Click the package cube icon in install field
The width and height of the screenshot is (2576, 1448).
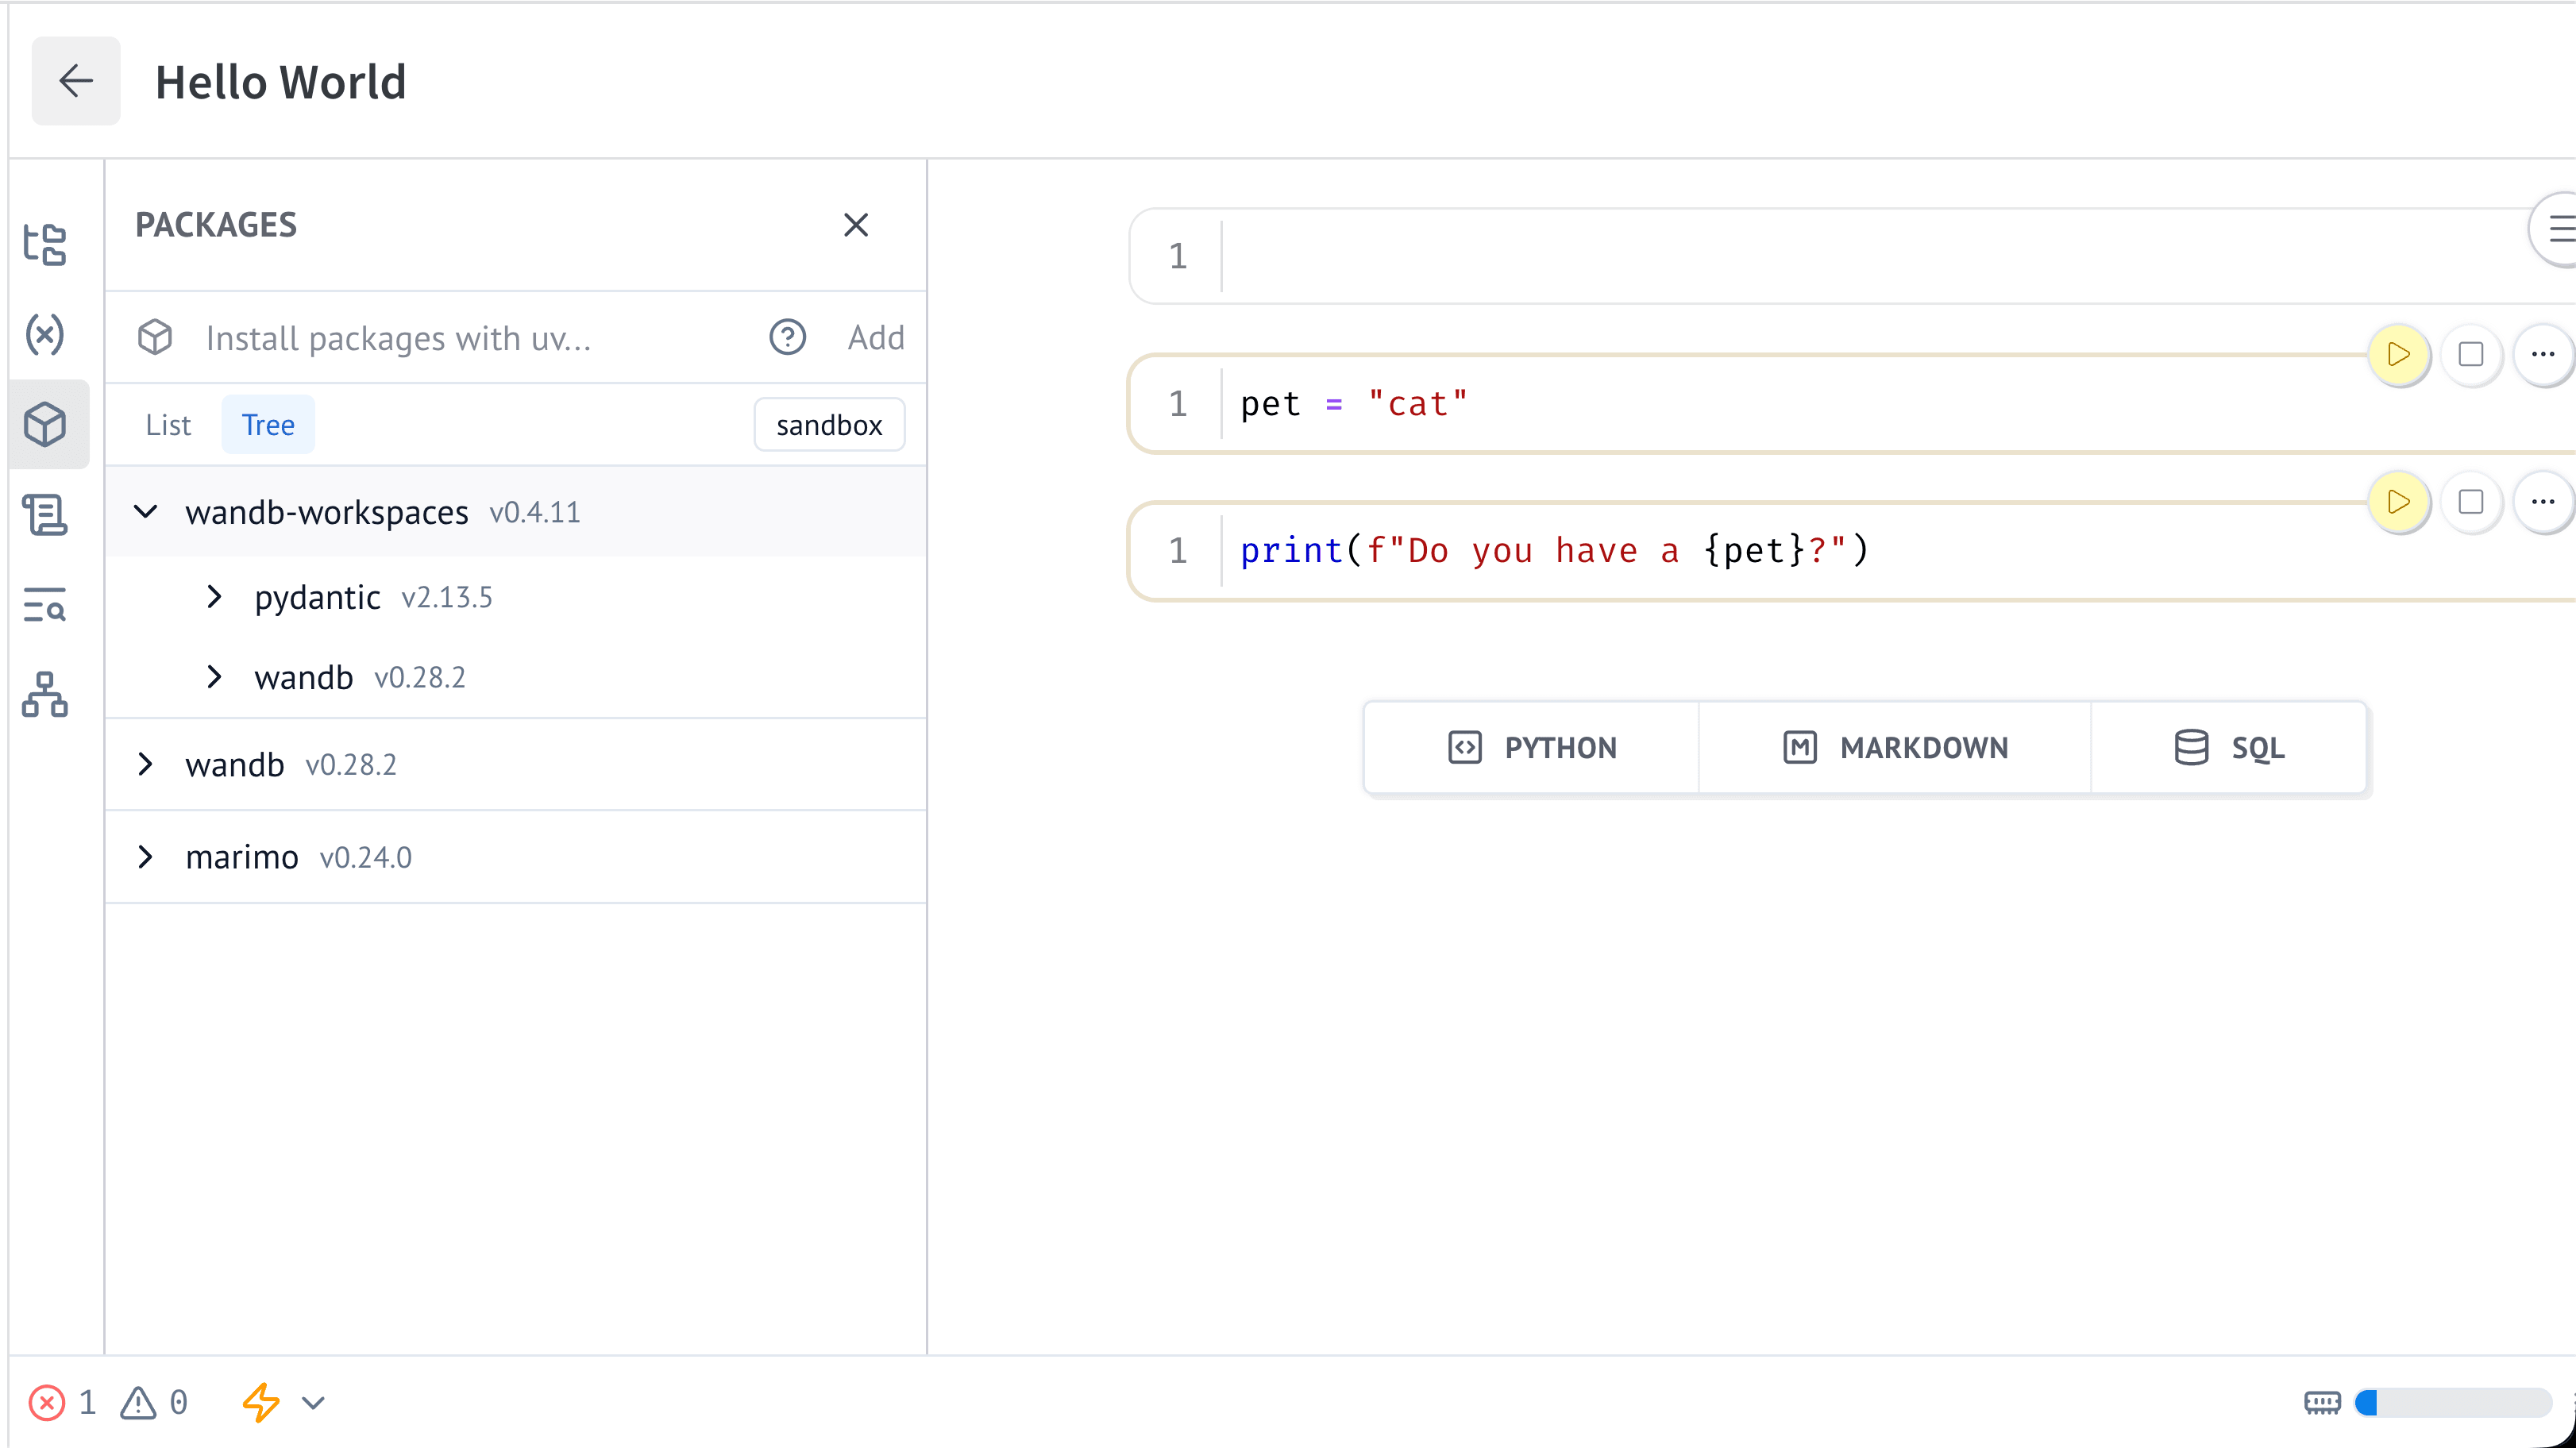tap(155, 338)
